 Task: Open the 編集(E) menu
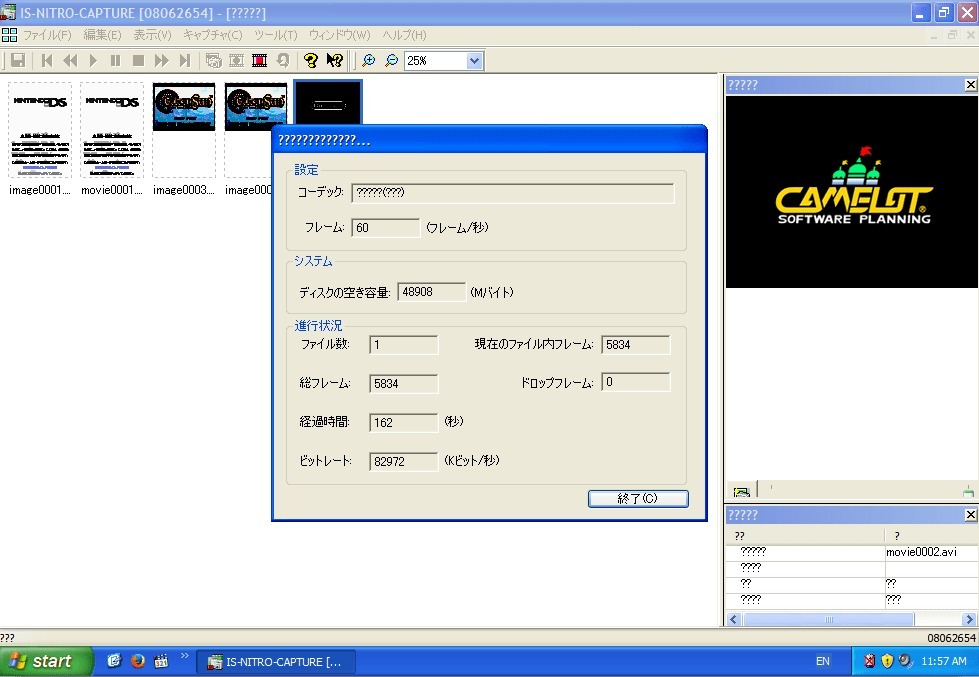[102, 35]
